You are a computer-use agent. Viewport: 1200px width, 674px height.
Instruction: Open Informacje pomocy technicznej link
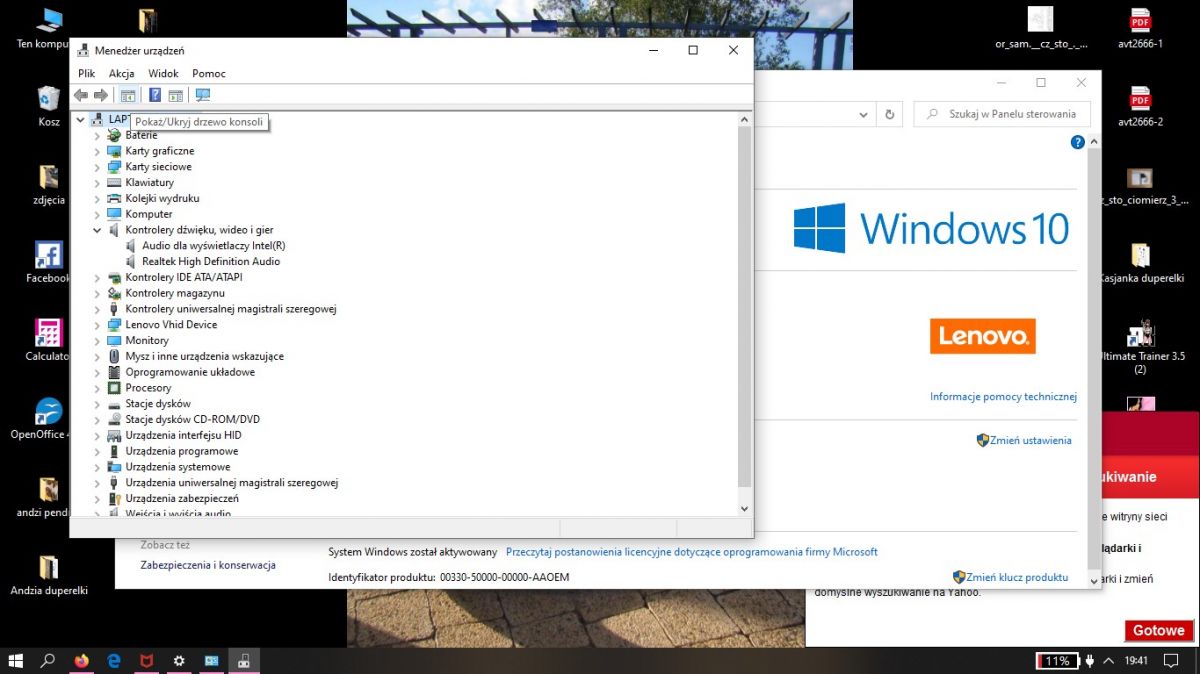1003,397
